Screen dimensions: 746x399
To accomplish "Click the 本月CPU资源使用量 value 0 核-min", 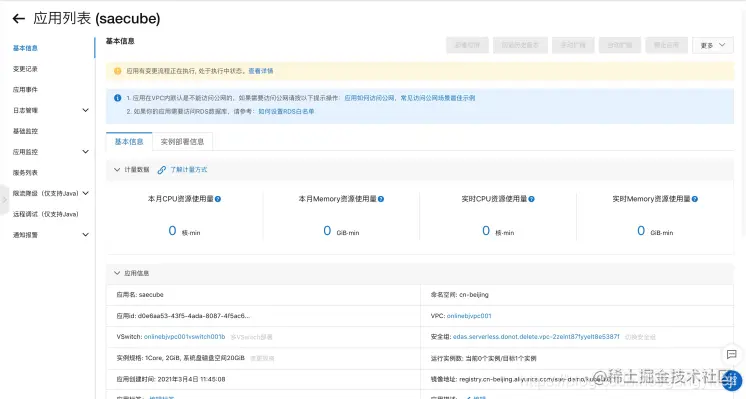I will [184, 231].
